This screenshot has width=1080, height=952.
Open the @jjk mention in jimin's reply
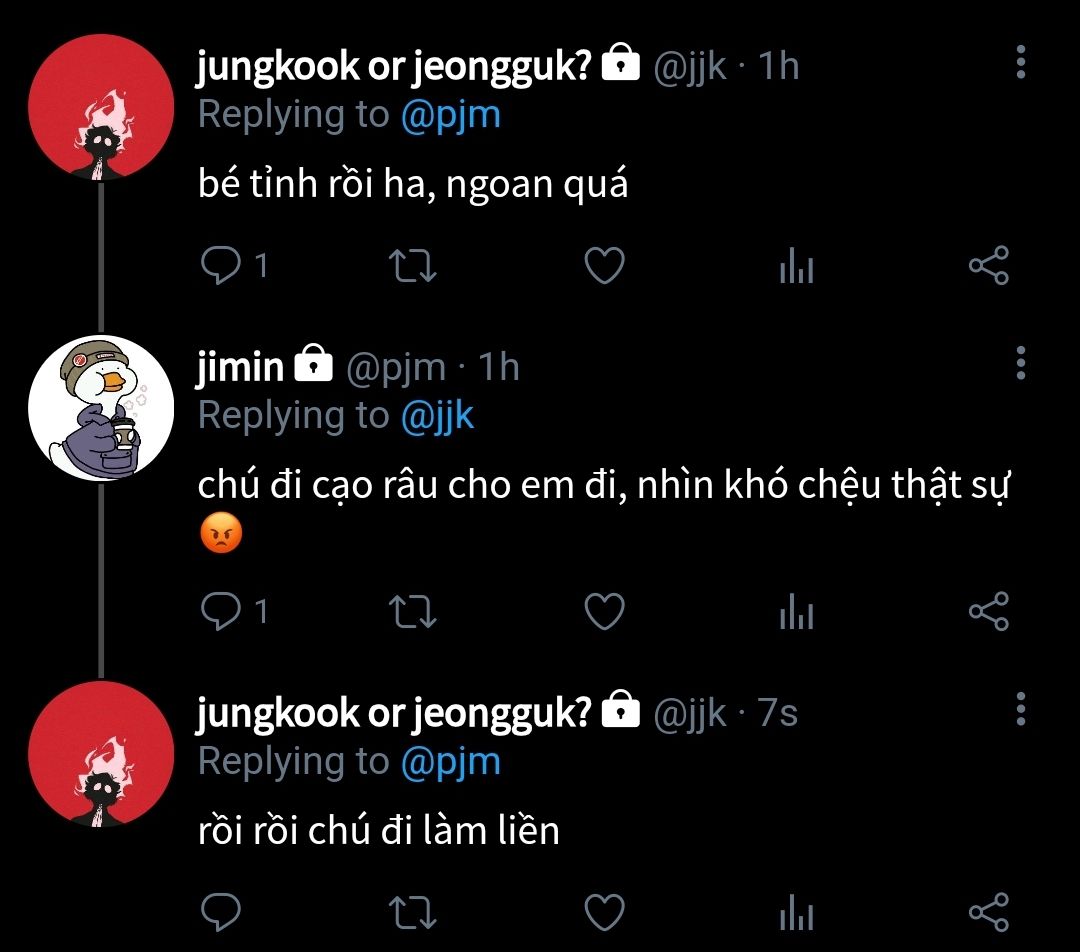click(437, 415)
